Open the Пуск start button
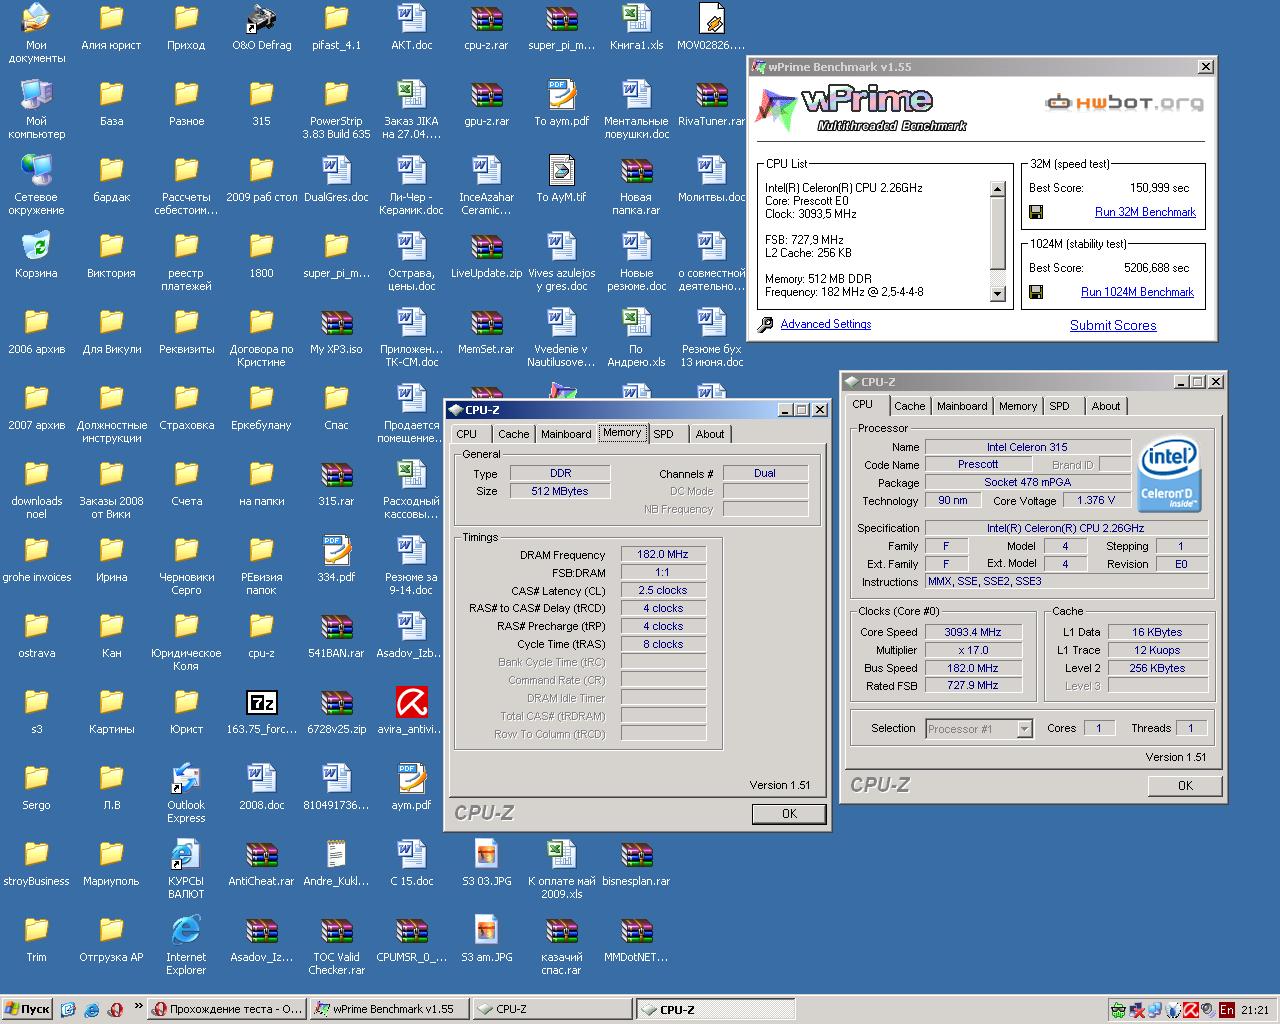The height and width of the screenshot is (1024, 1280). (x=27, y=1009)
